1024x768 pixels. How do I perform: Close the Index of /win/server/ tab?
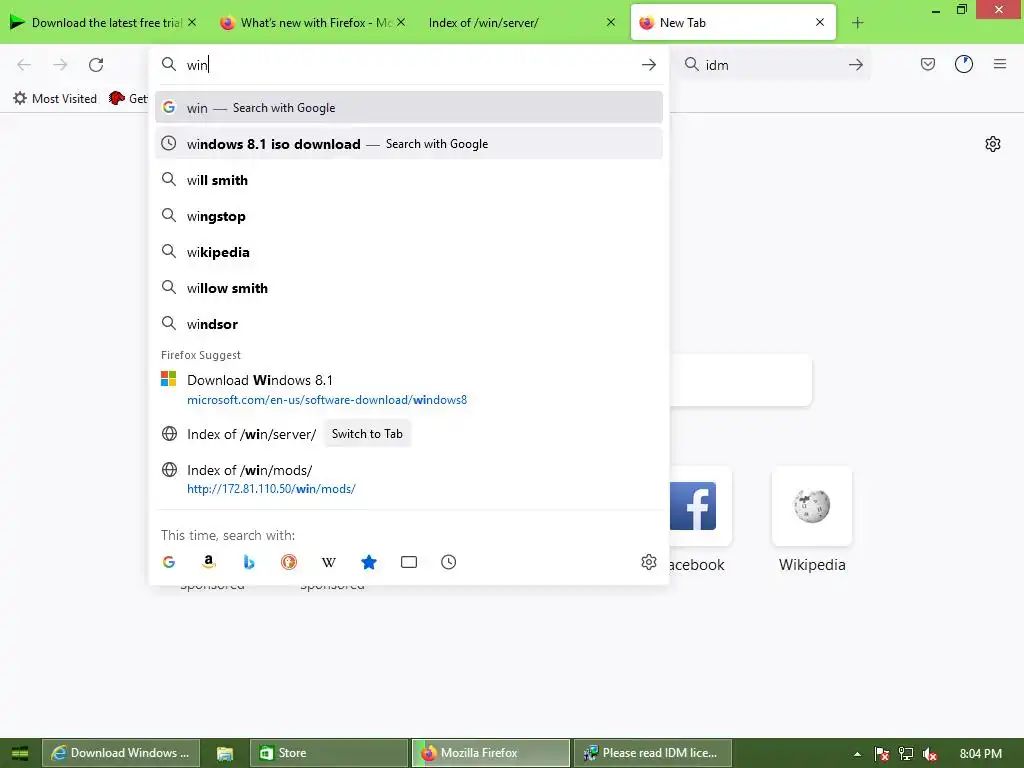coord(611,22)
